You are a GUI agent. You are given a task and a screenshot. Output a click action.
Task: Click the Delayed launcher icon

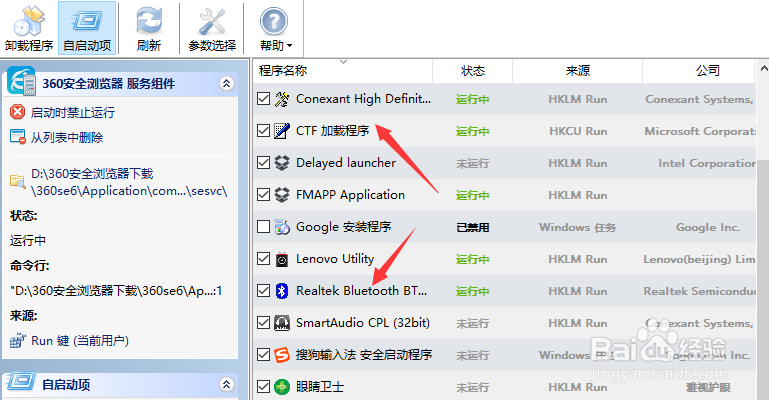point(282,163)
